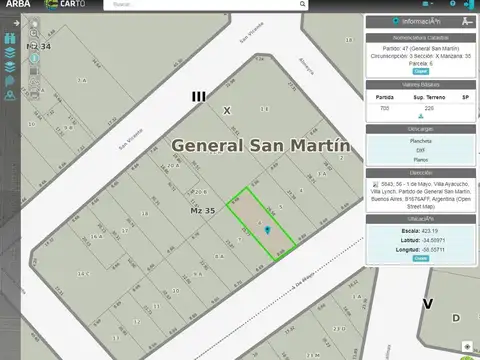Copy the Ubicación coordinates

pos(421,258)
